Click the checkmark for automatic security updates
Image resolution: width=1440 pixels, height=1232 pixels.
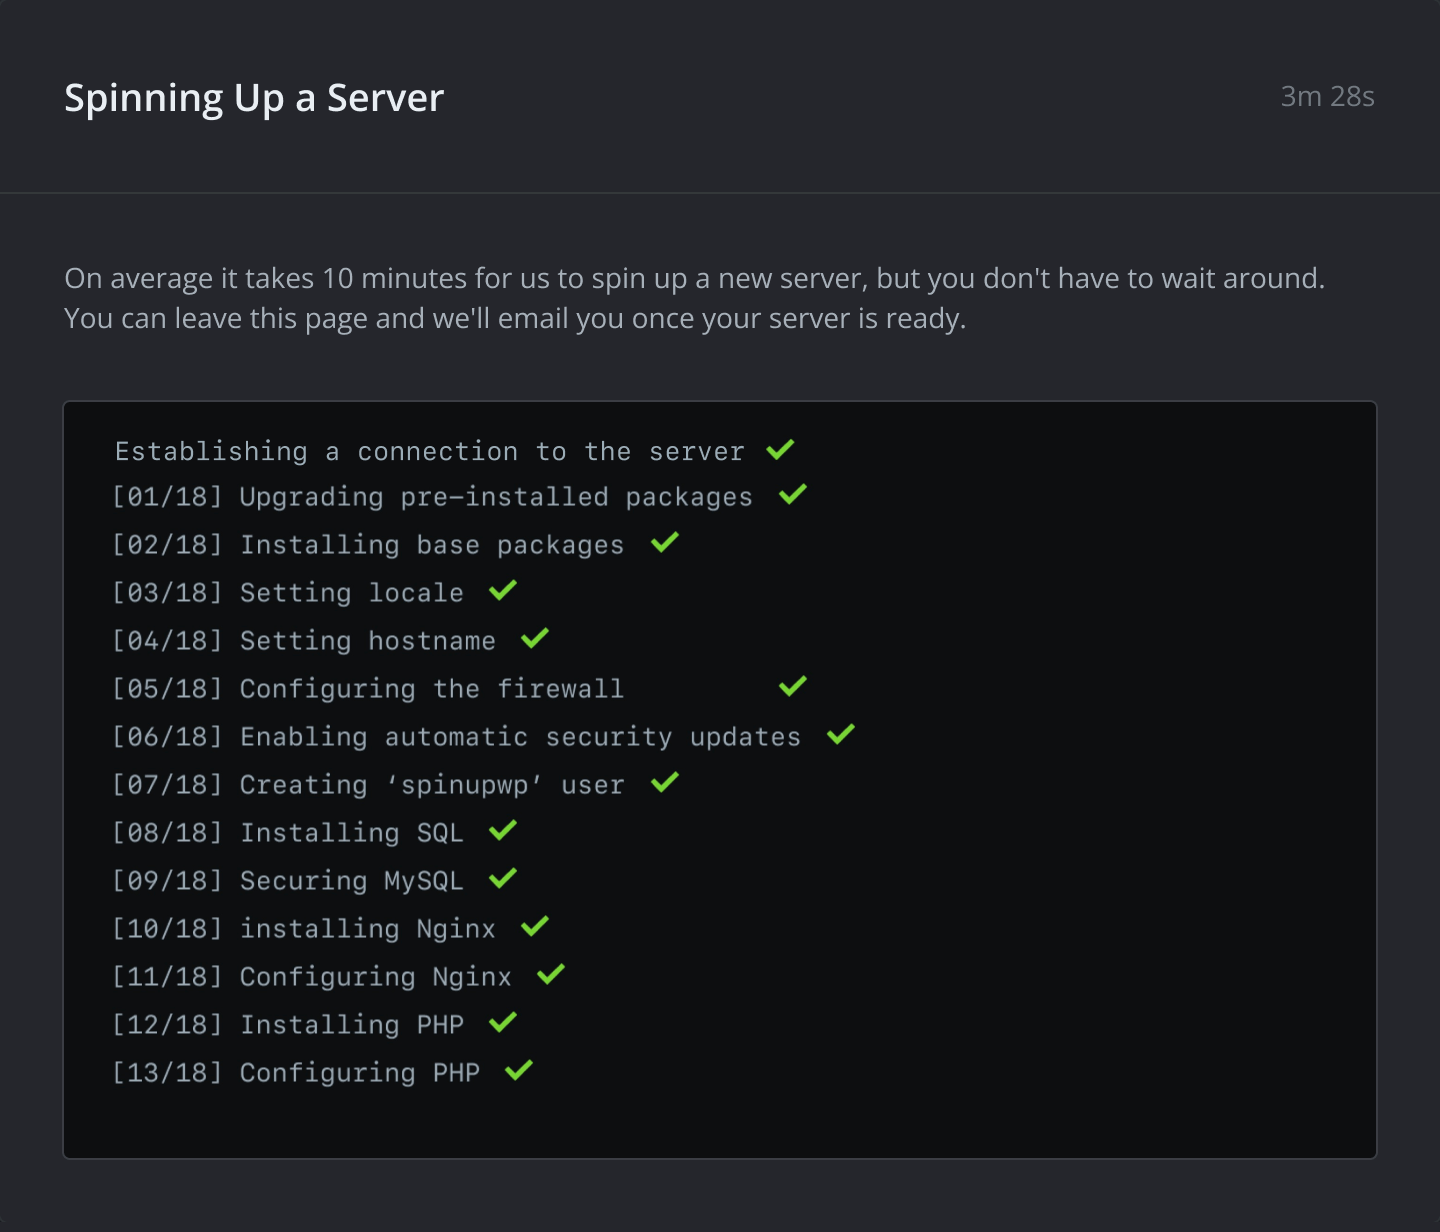(x=841, y=734)
